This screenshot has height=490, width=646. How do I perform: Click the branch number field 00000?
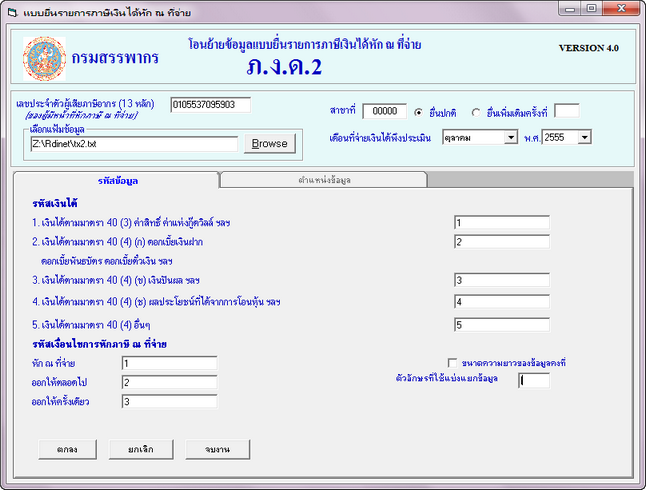(x=385, y=111)
